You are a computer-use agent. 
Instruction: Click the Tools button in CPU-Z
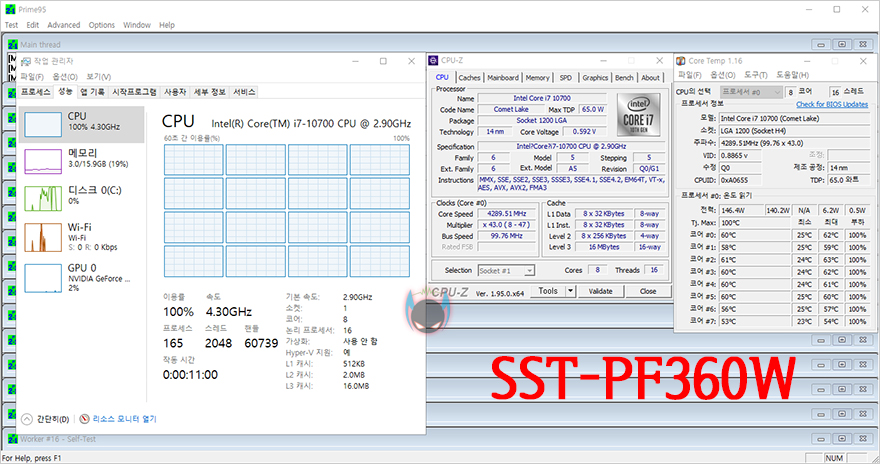[548, 291]
